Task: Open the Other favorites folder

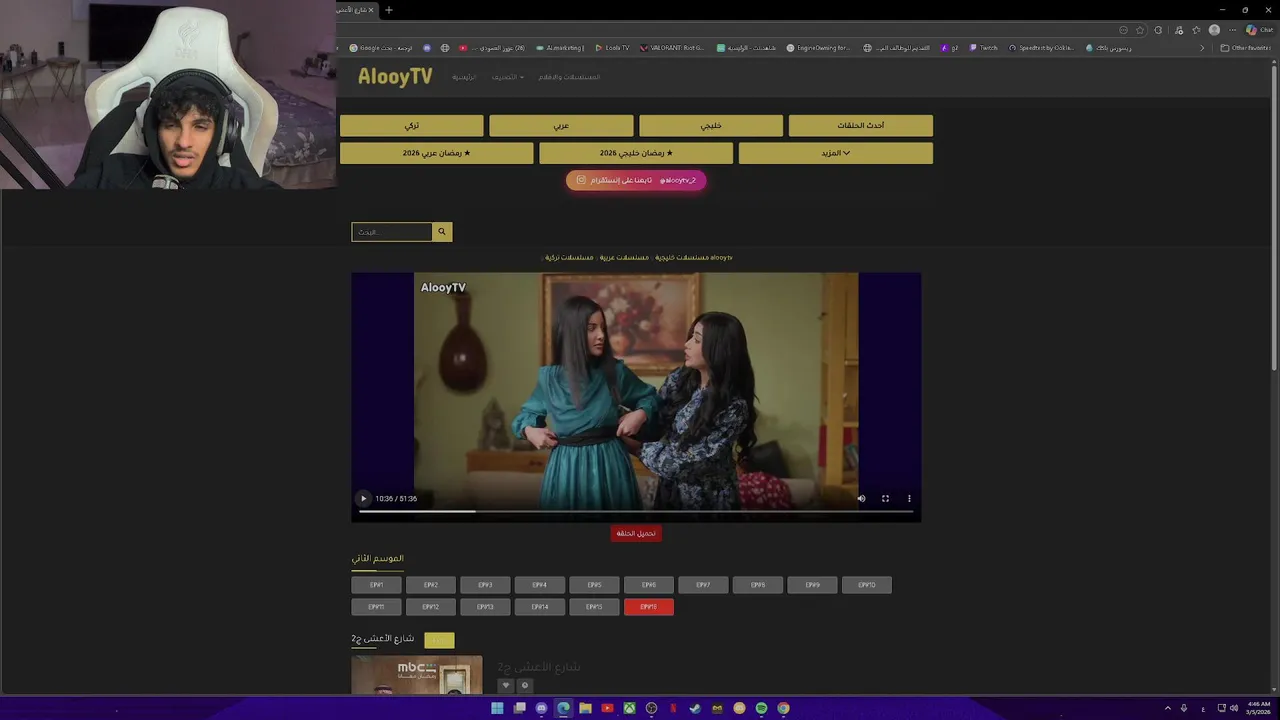Action: pos(1245,48)
